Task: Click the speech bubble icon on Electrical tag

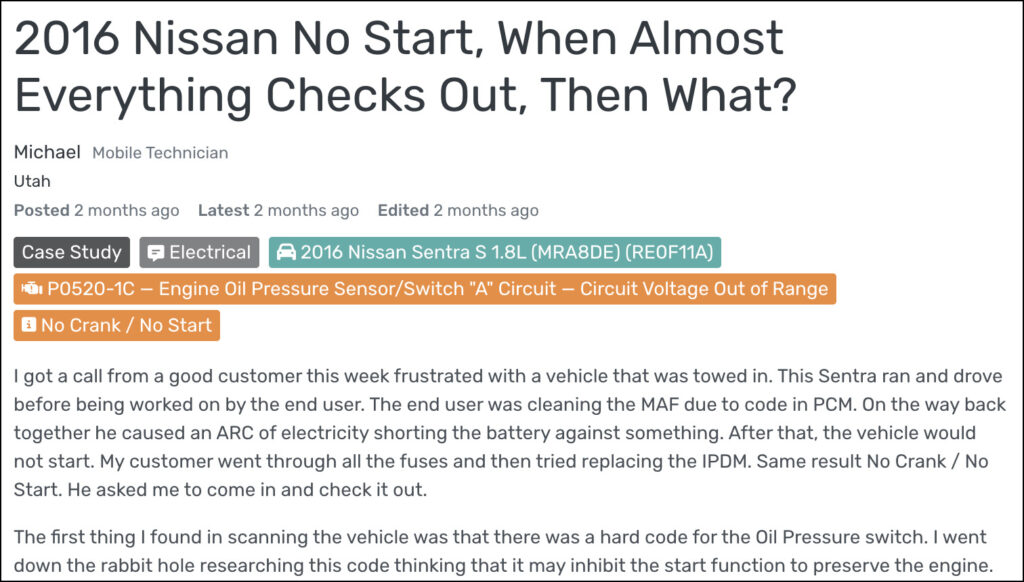Action: 155,253
